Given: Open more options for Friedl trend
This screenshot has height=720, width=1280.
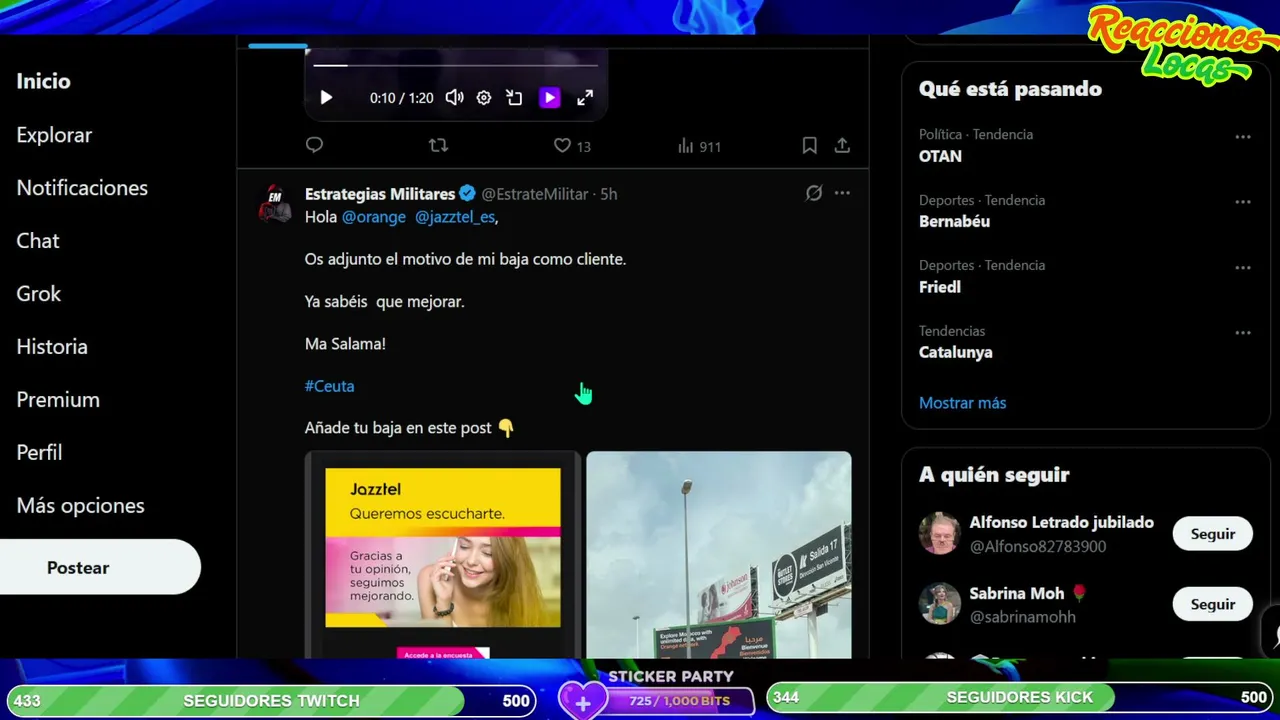Looking at the screenshot, I should [1243, 268].
